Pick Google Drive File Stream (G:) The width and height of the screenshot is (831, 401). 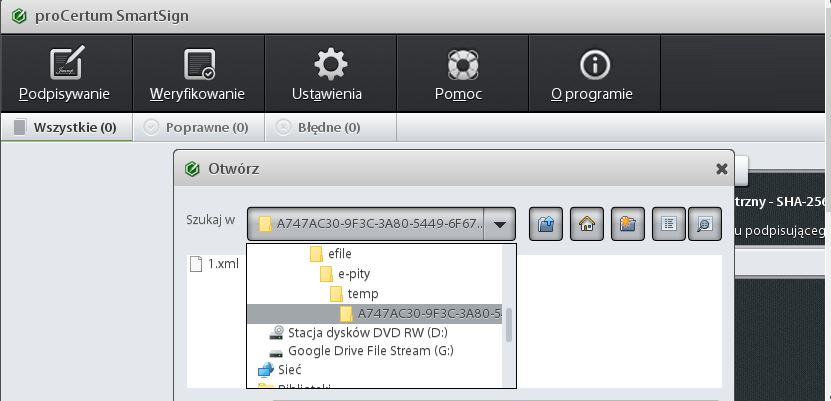[x=365, y=351]
